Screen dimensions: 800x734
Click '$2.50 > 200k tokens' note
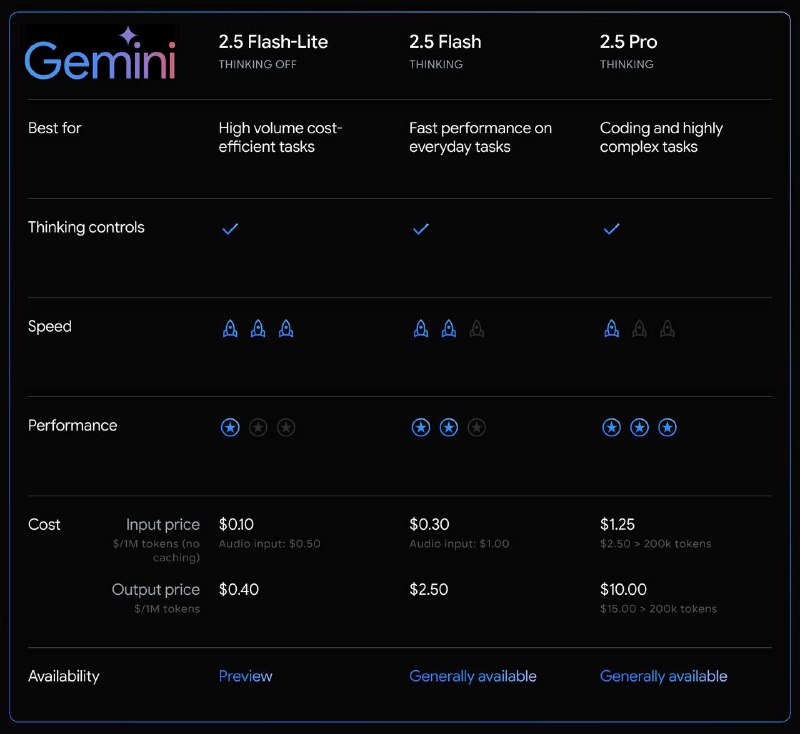[656, 544]
